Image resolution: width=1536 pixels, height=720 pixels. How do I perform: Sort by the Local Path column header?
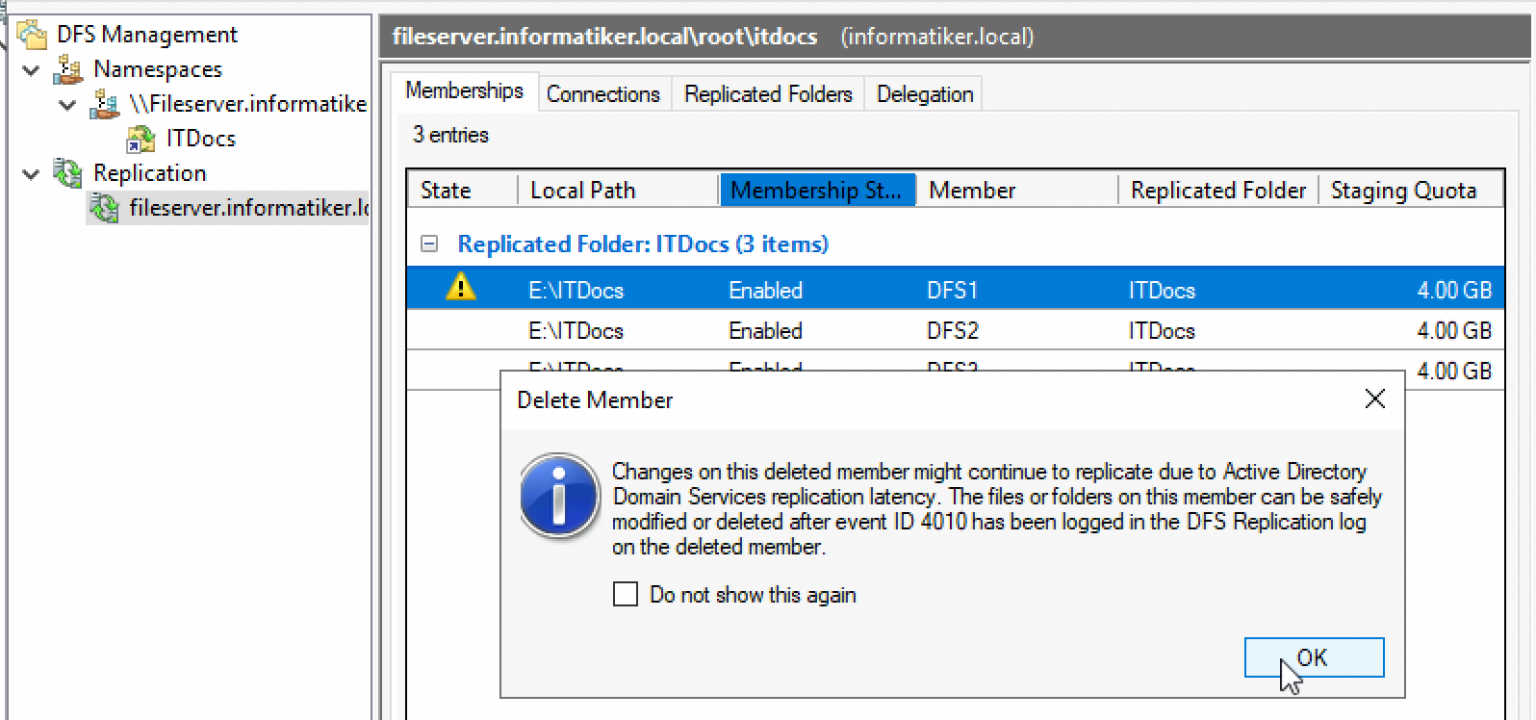tap(584, 189)
